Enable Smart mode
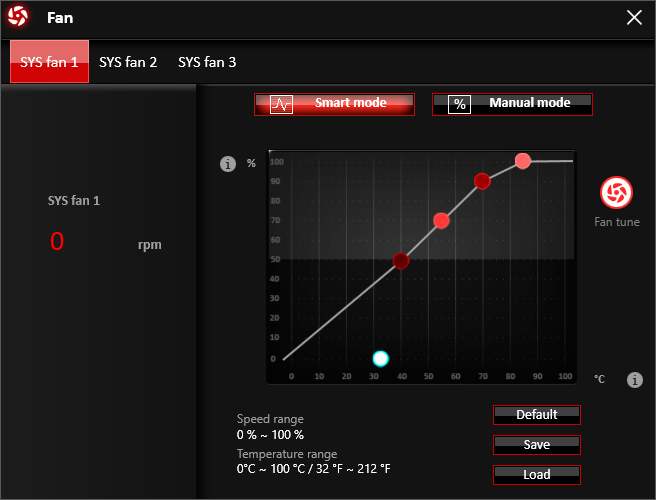 (334, 104)
